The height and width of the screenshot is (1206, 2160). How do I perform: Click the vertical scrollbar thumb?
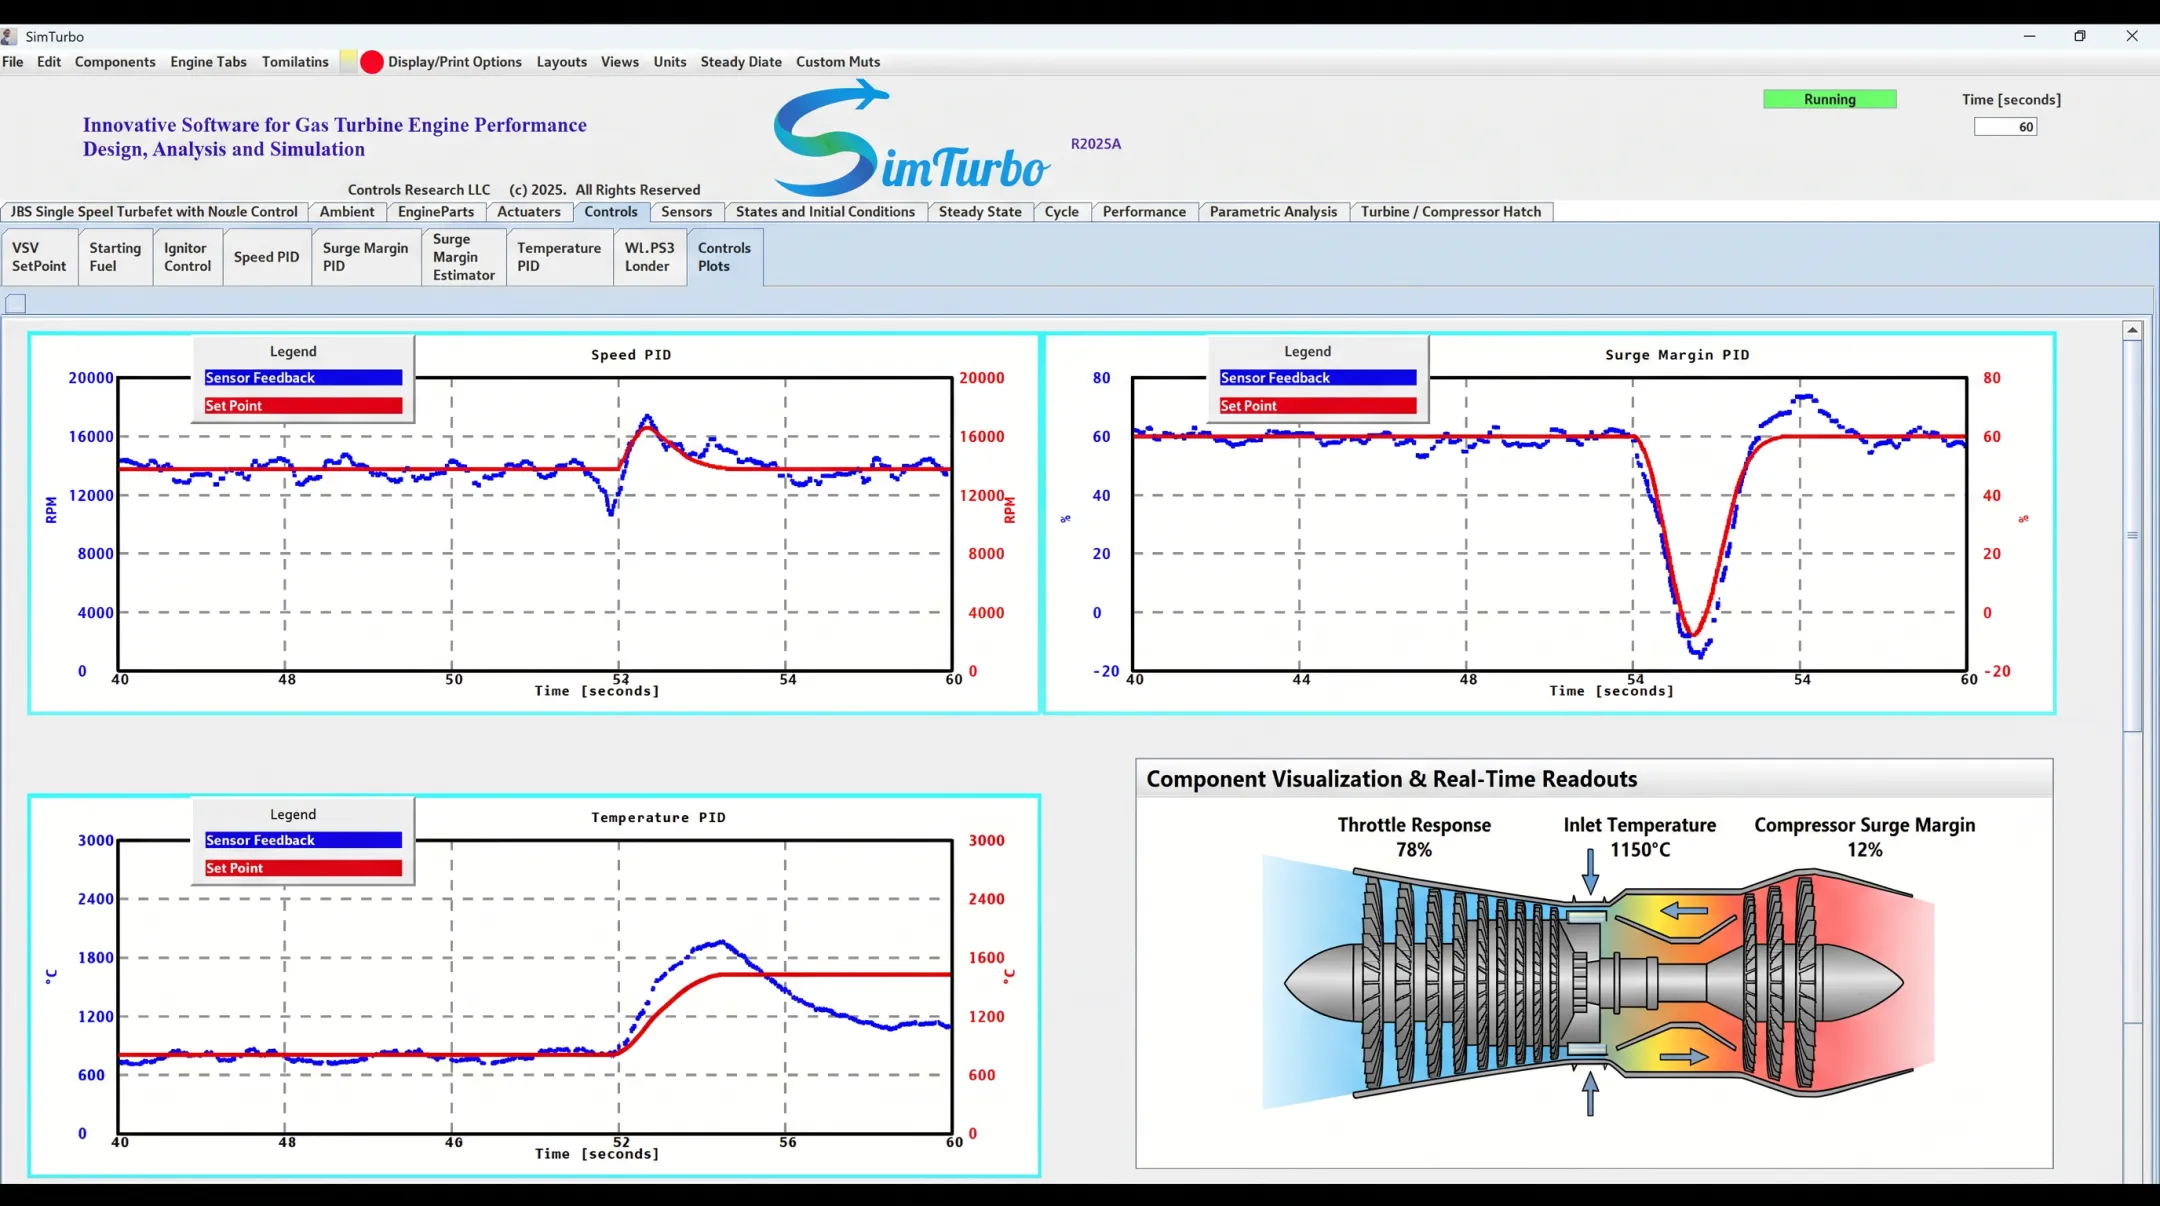pos(2132,535)
